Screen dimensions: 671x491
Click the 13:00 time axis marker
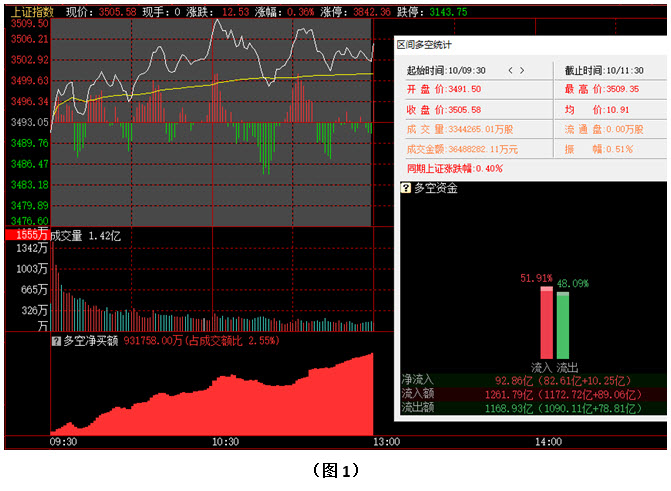click(386, 442)
